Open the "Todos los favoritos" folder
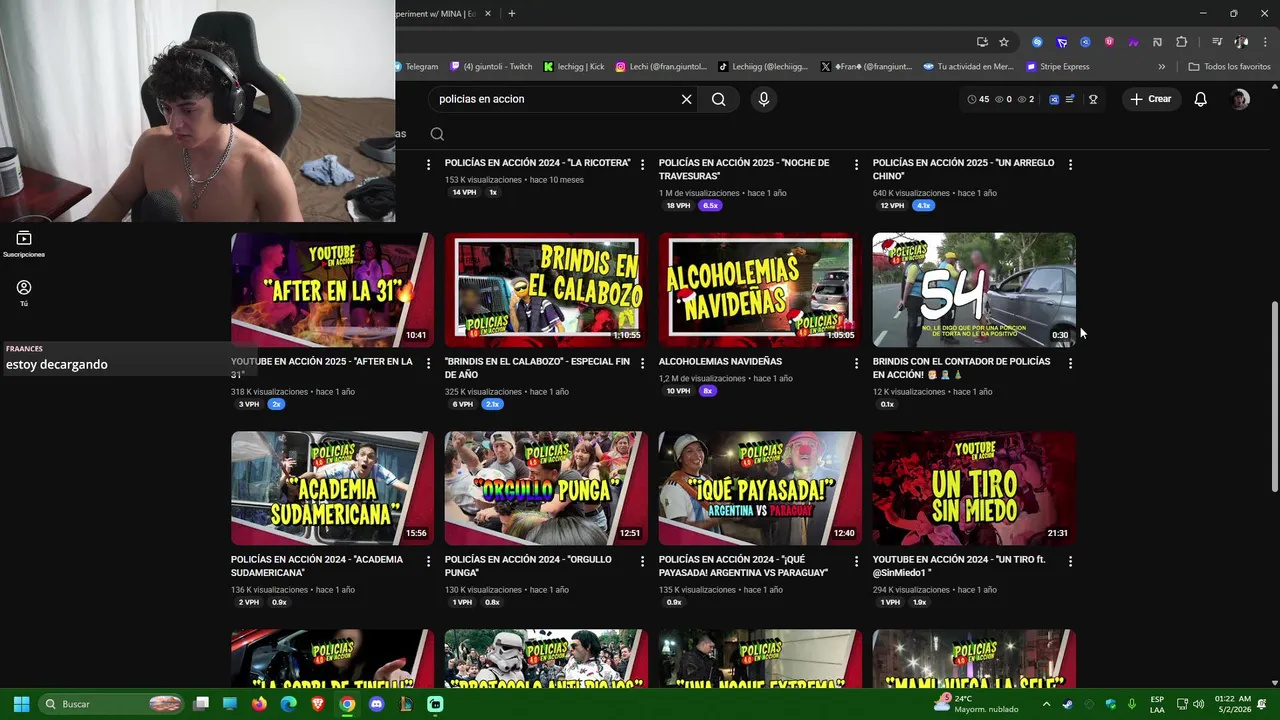Image resolution: width=1280 pixels, height=720 pixels. pyautogui.click(x=1229, y=67)
